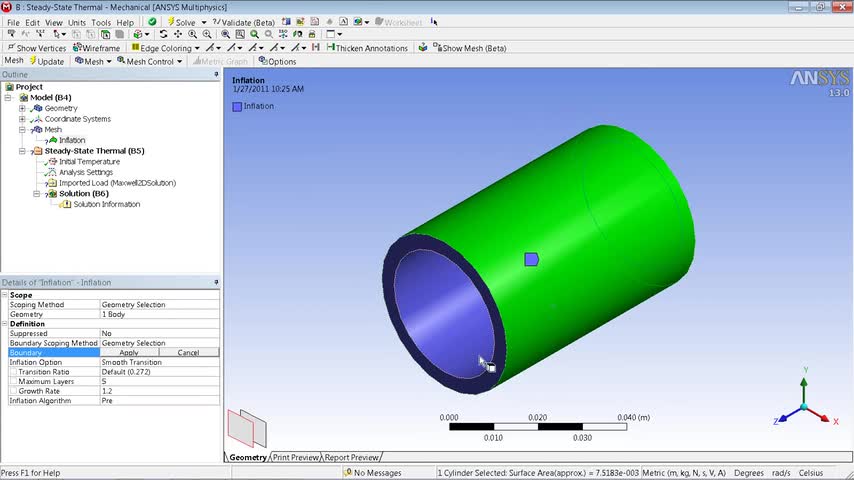Open the File menu
The image size is (854, 480).
click(x=13, y=22)
